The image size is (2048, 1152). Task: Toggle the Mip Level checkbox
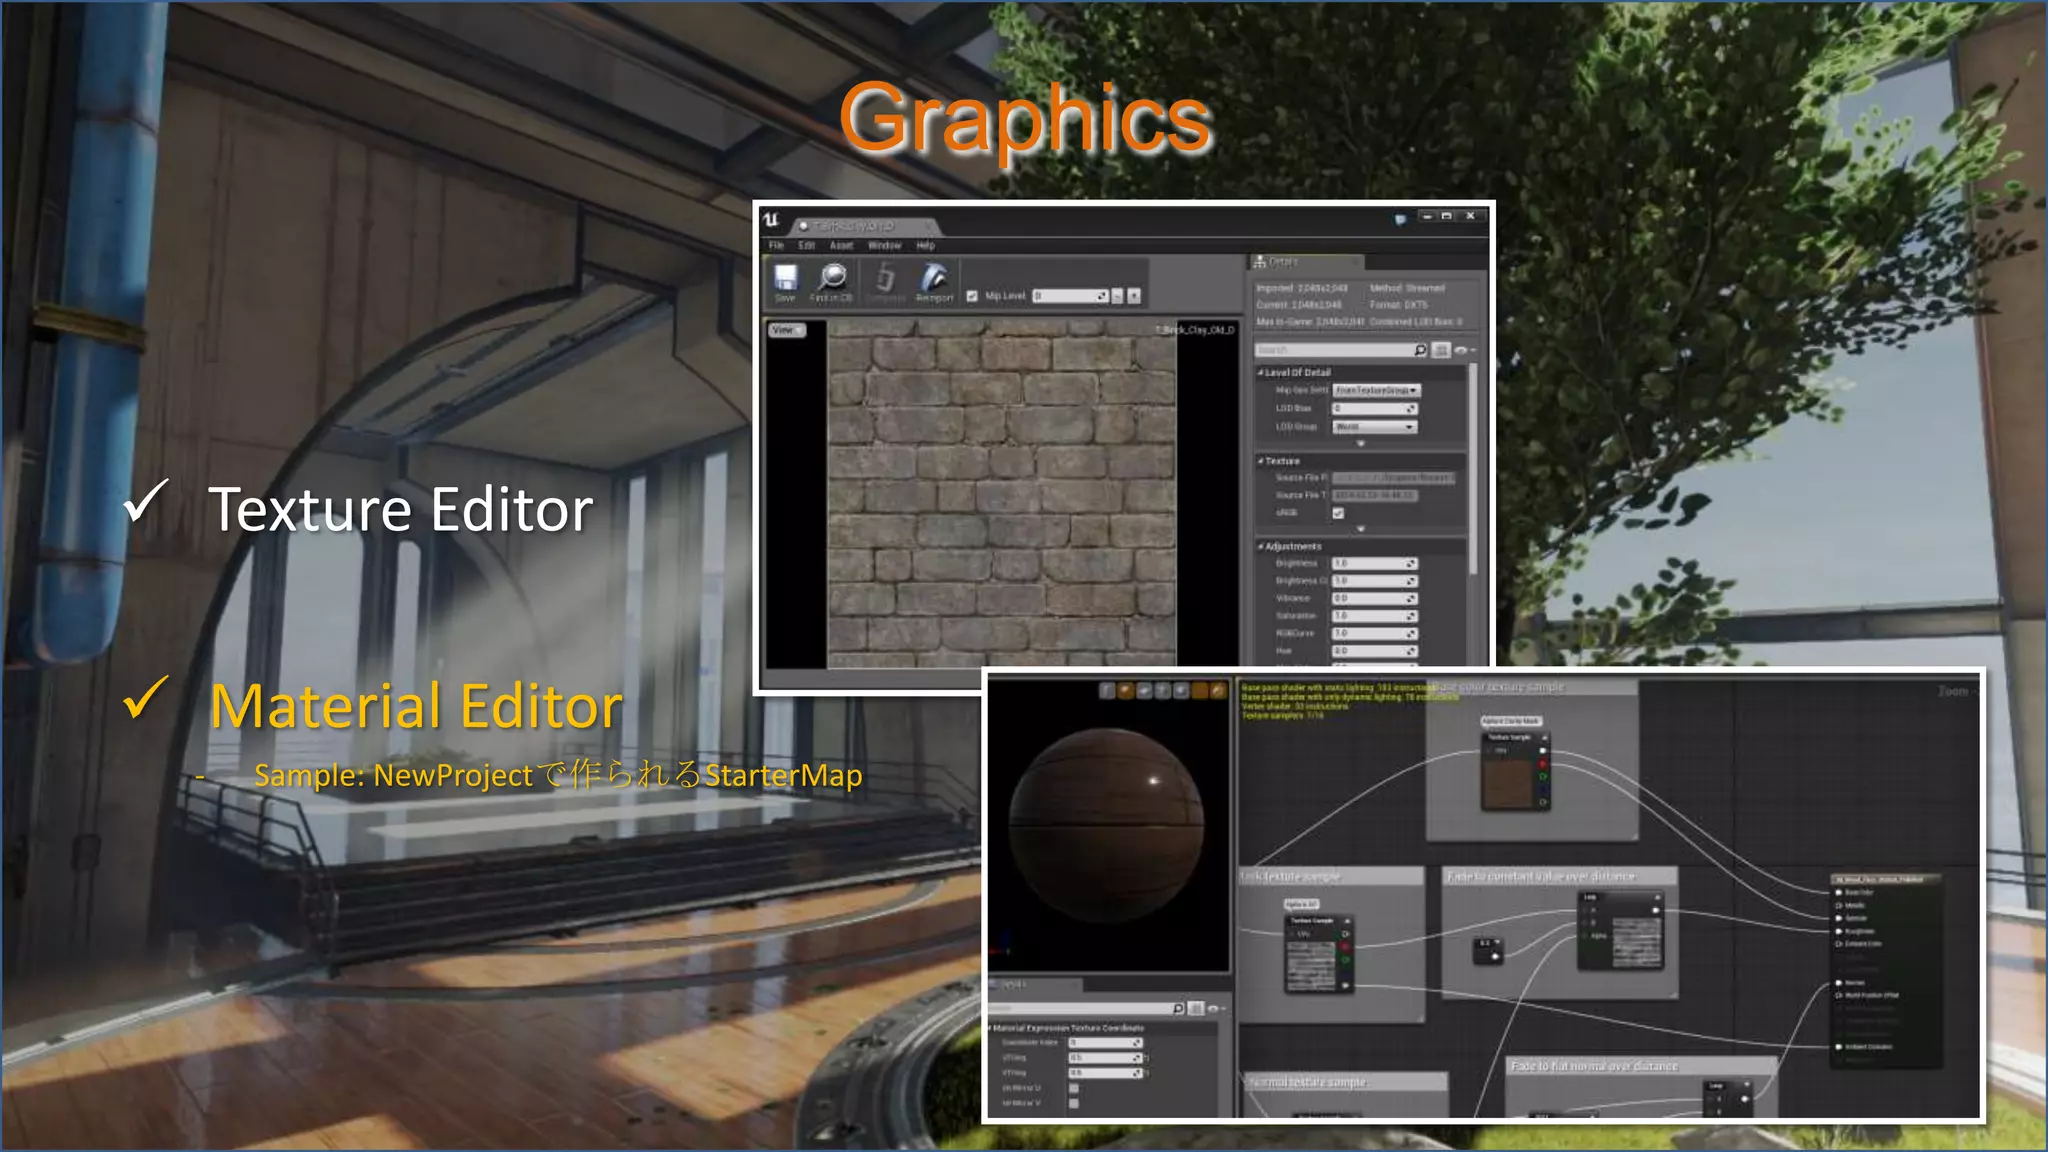tap(972, 296)
